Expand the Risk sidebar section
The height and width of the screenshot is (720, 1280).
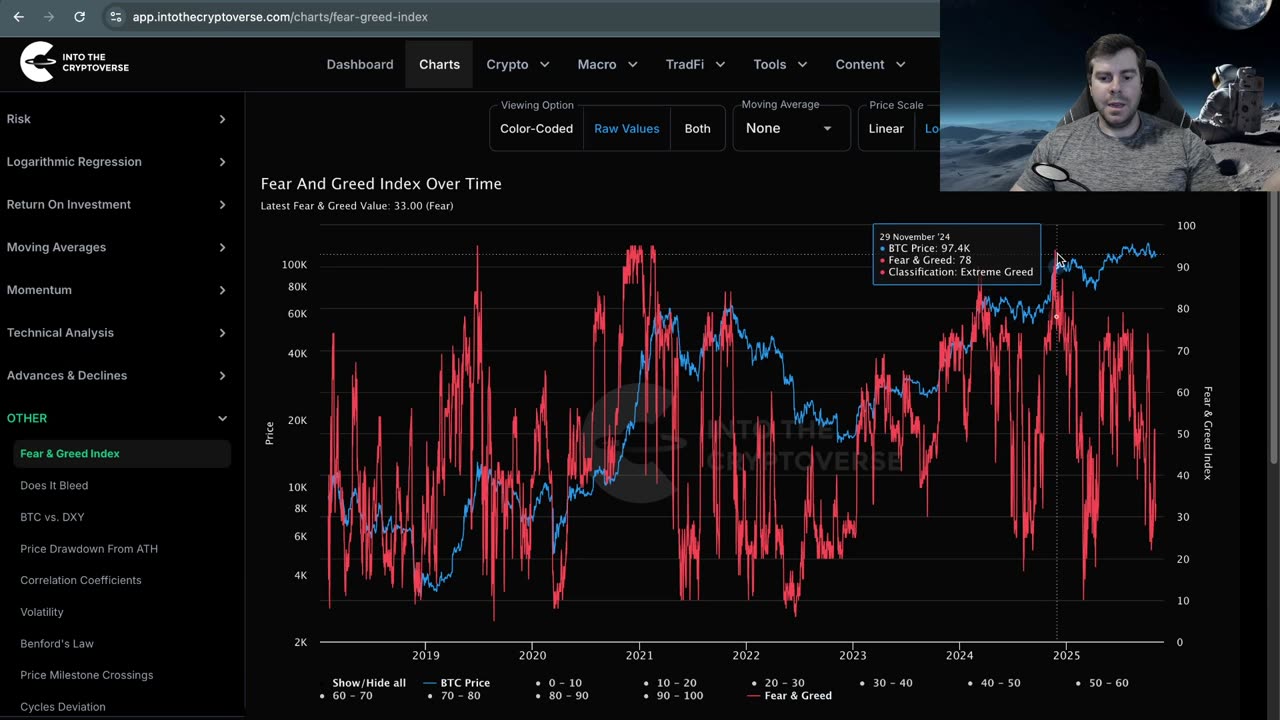point(117,119)
